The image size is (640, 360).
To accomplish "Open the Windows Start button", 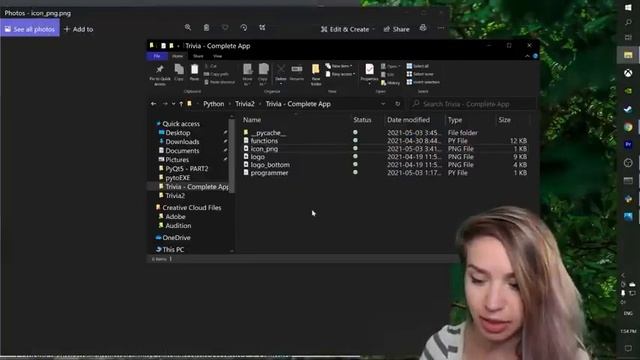I will point(628,7).
